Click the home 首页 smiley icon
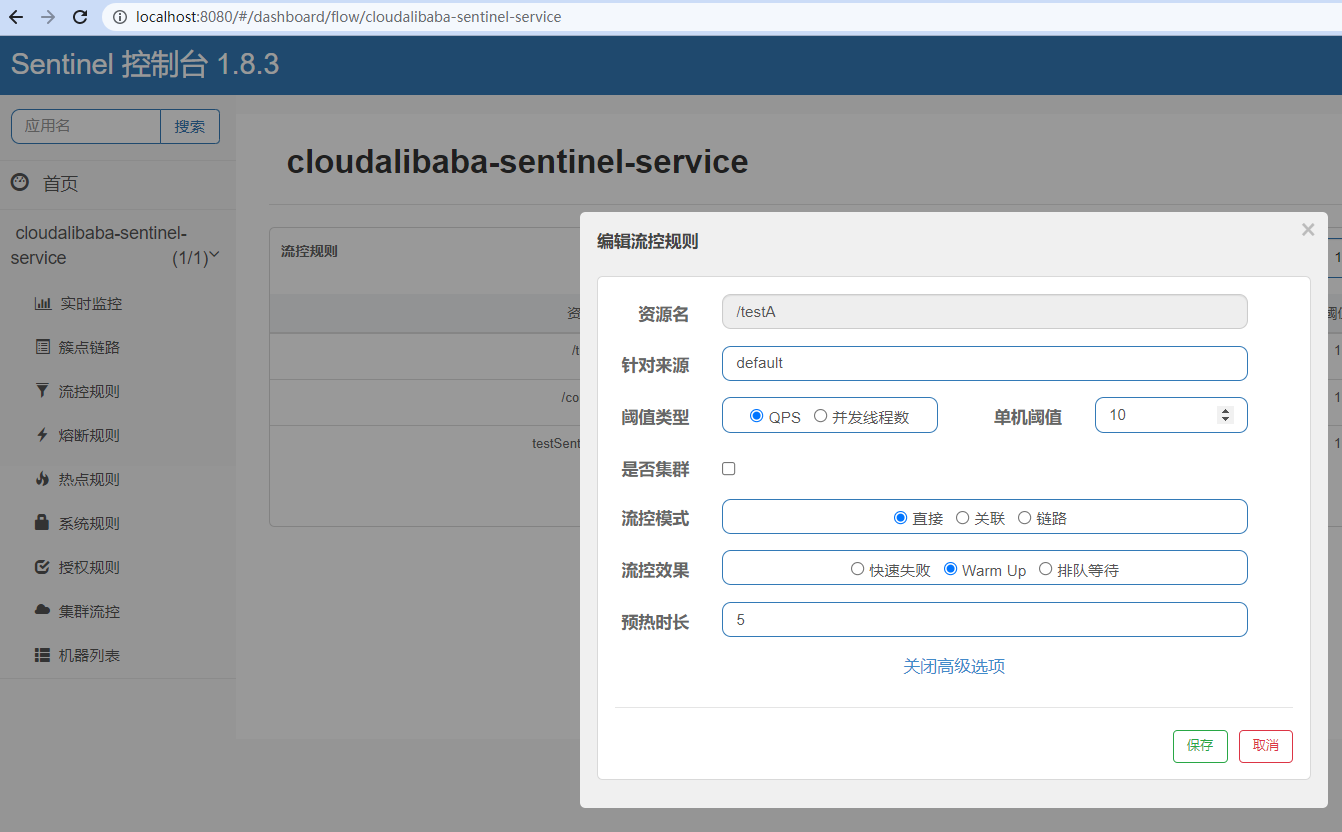 pyautogui.click(x=20, y=182)
